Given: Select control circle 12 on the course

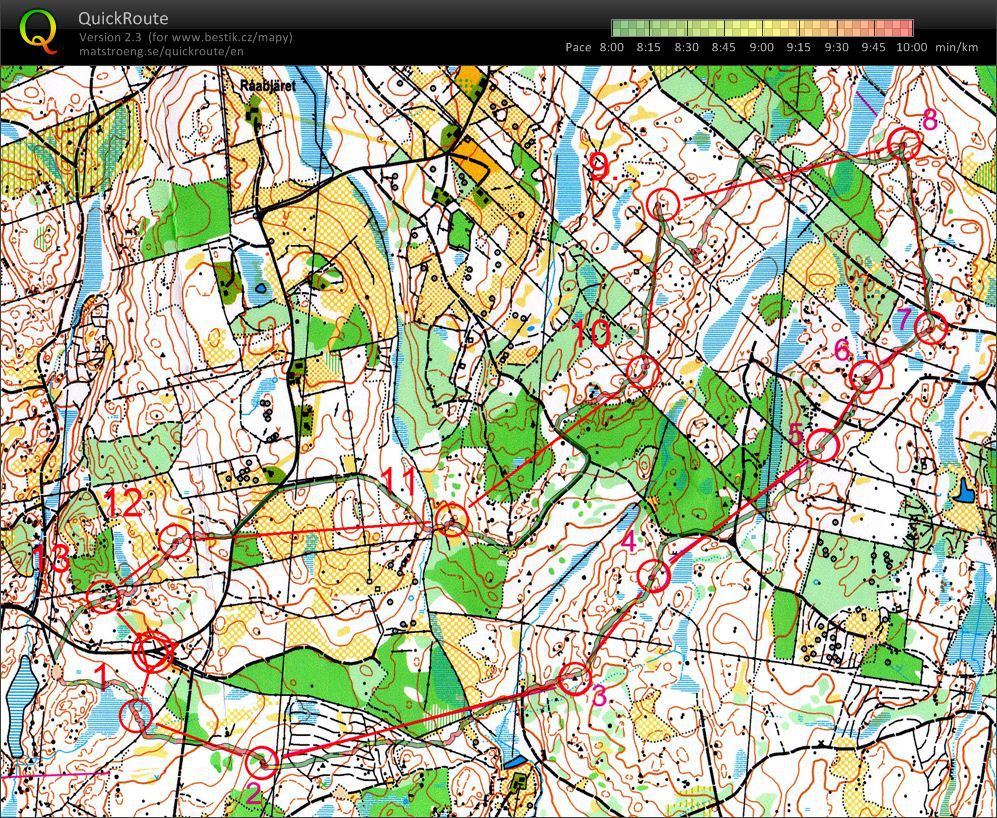Looking at the screenshot, I should pos(175,541).
